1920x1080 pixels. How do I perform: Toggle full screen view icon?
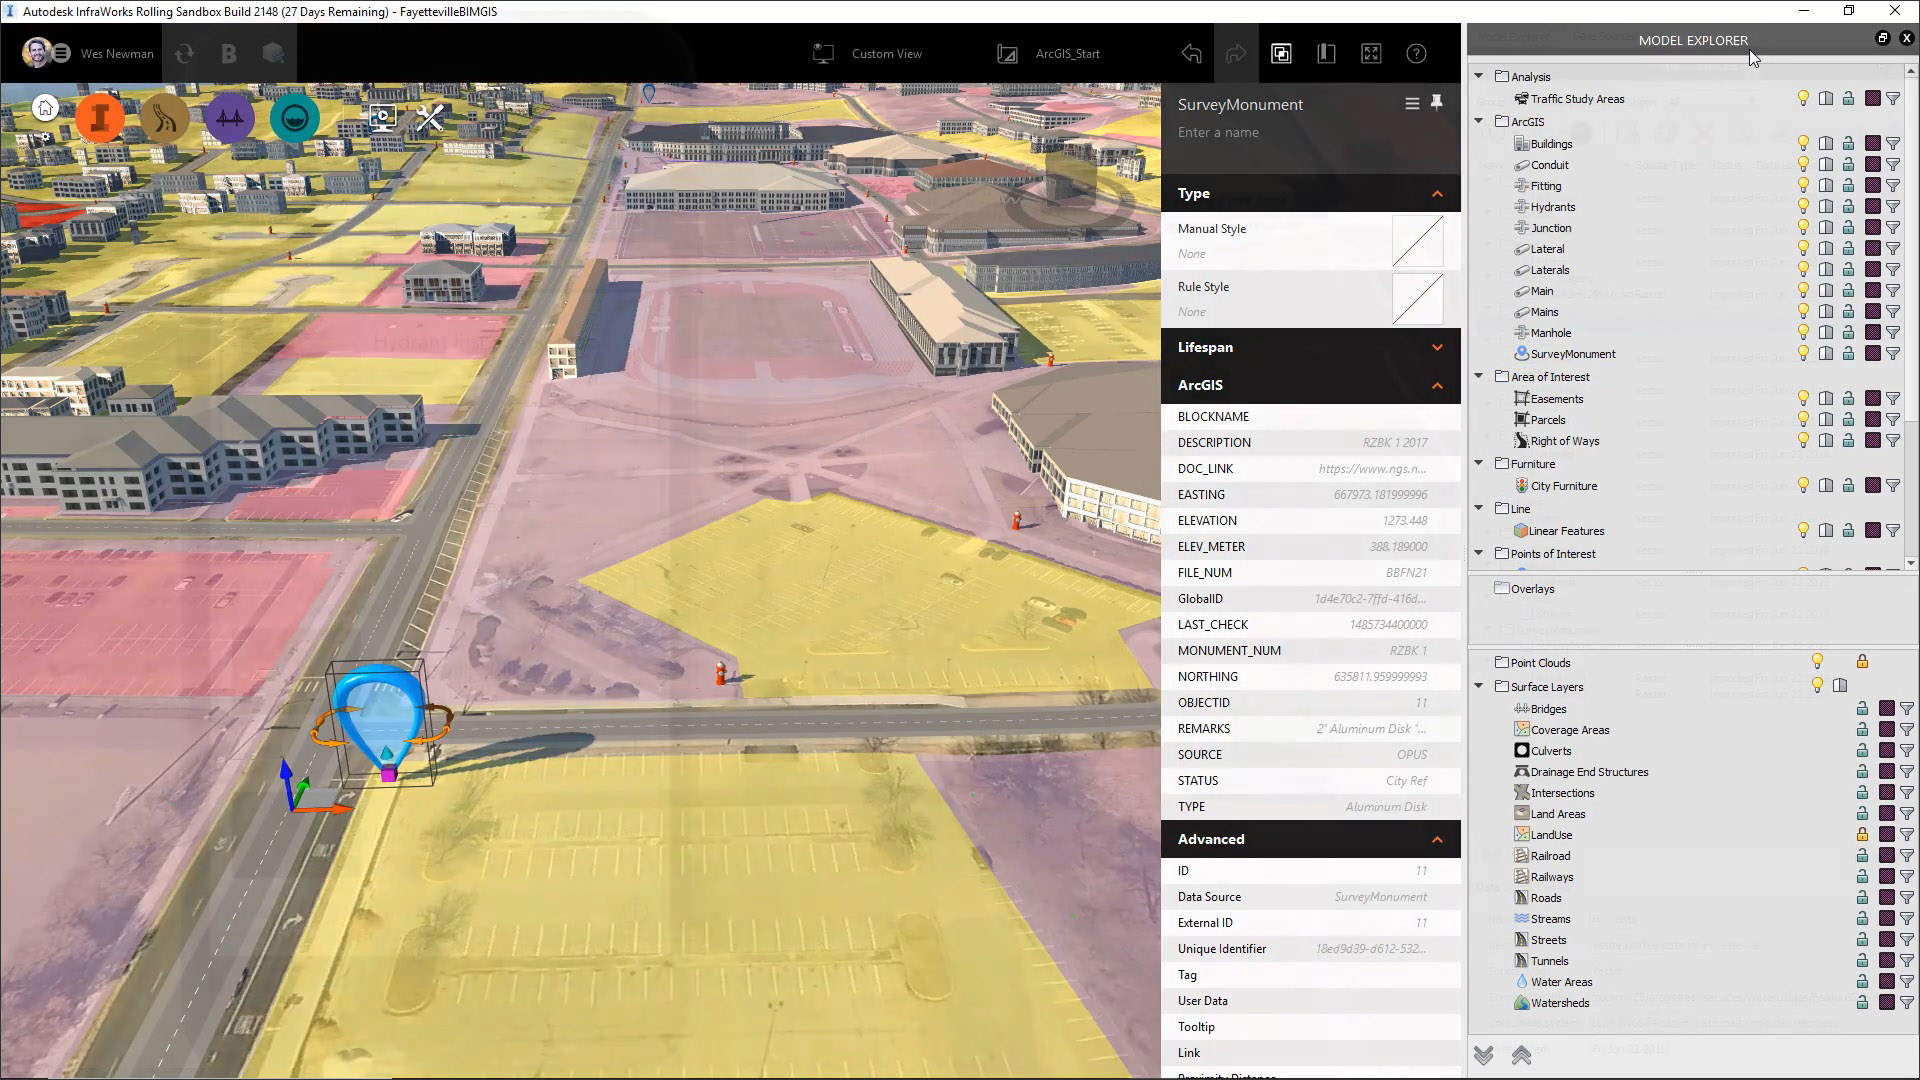click(1371, 54)
